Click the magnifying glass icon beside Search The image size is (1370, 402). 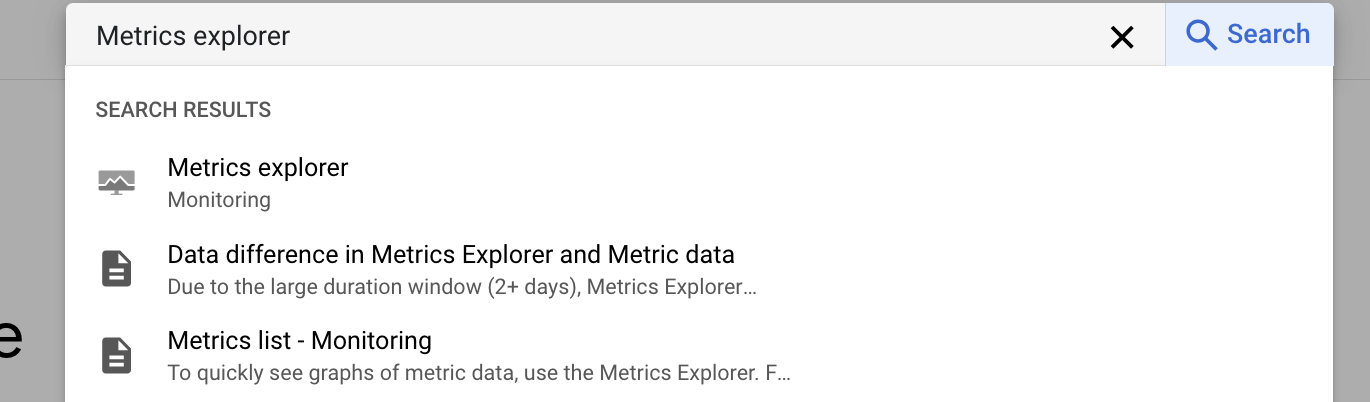(1201, 35)
